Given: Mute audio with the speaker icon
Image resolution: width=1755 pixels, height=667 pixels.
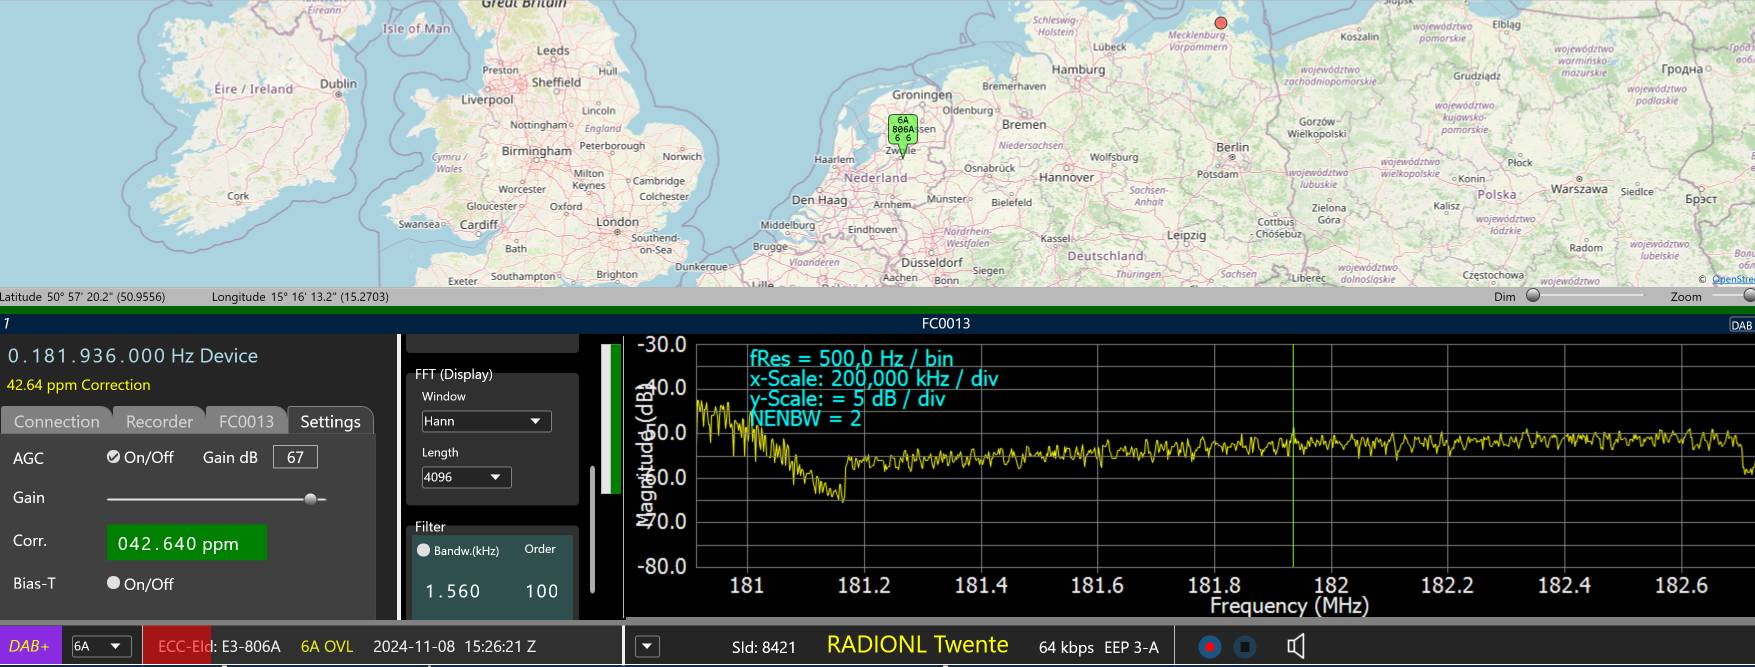Looking at the screenshot, I should 1295,647.
